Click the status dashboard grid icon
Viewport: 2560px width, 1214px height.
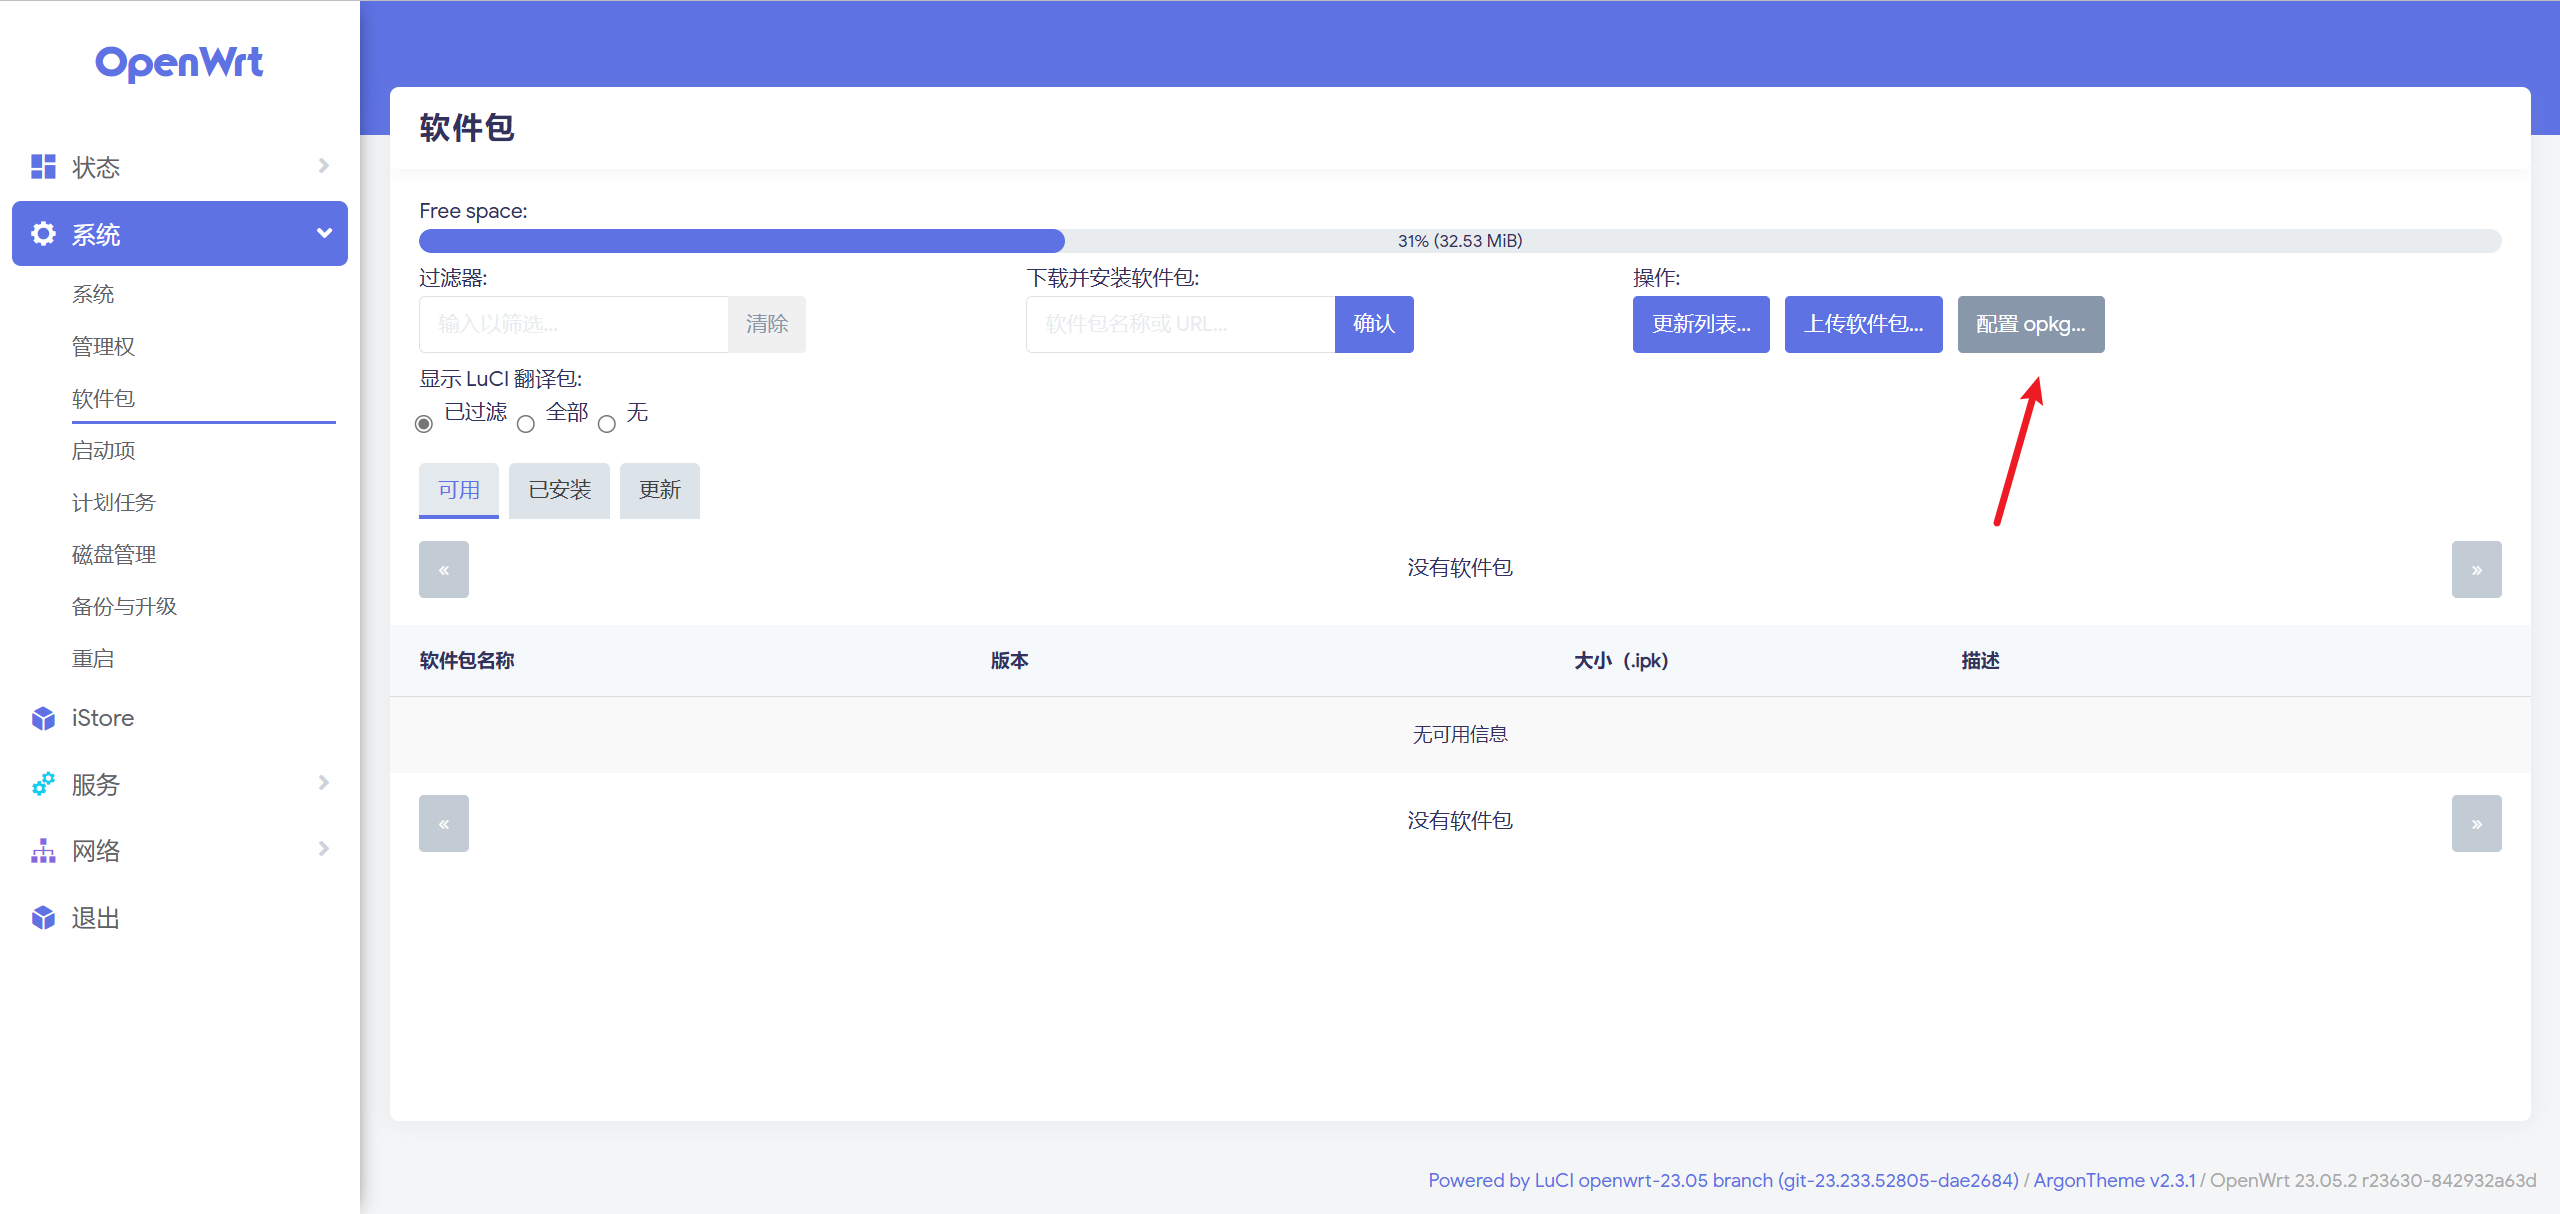click(x=43, y=167)
